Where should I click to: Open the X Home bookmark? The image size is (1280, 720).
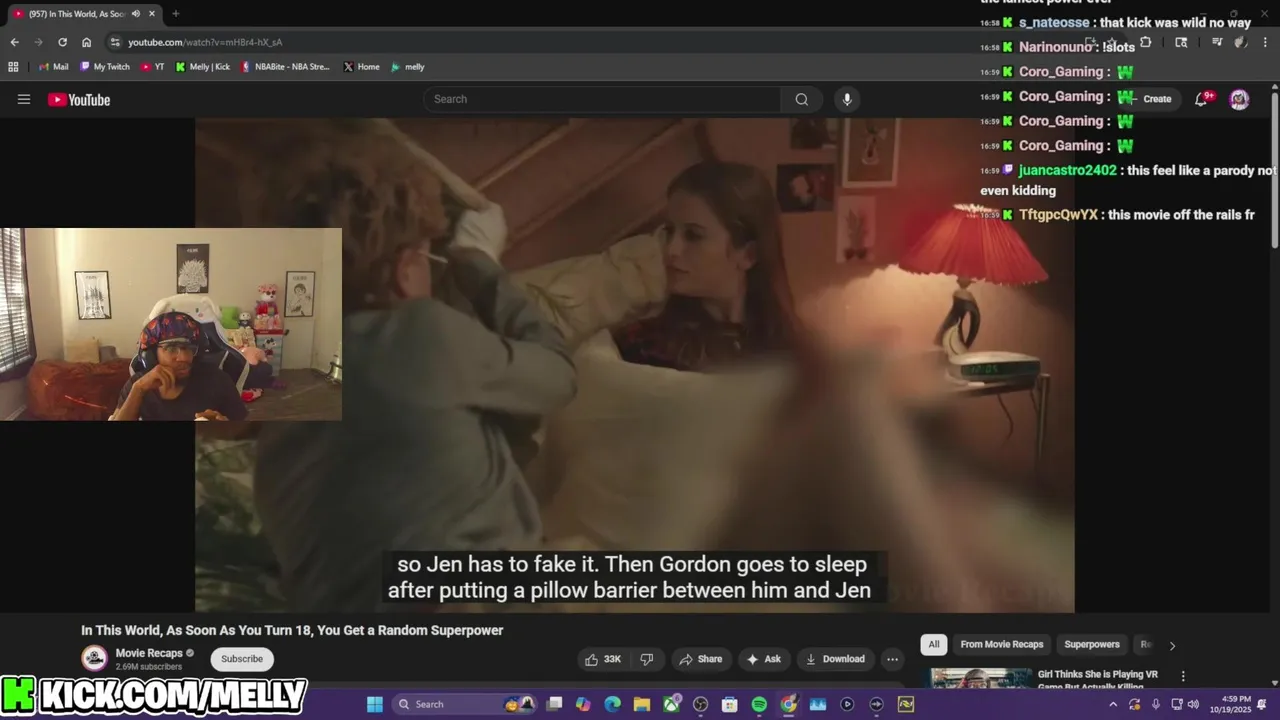click(361, 67)
